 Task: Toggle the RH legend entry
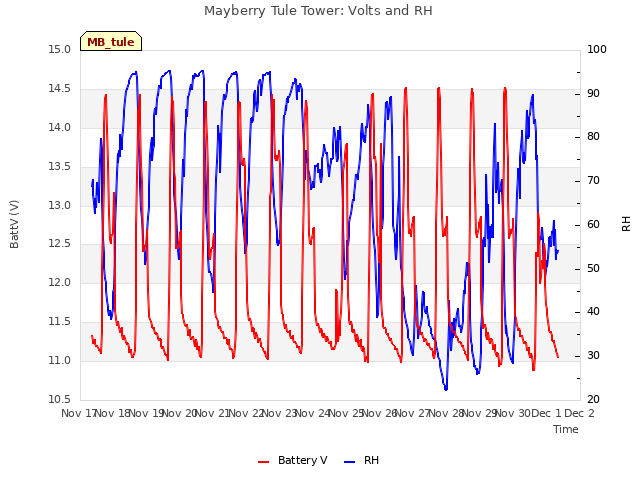click(x=362, y=460)
